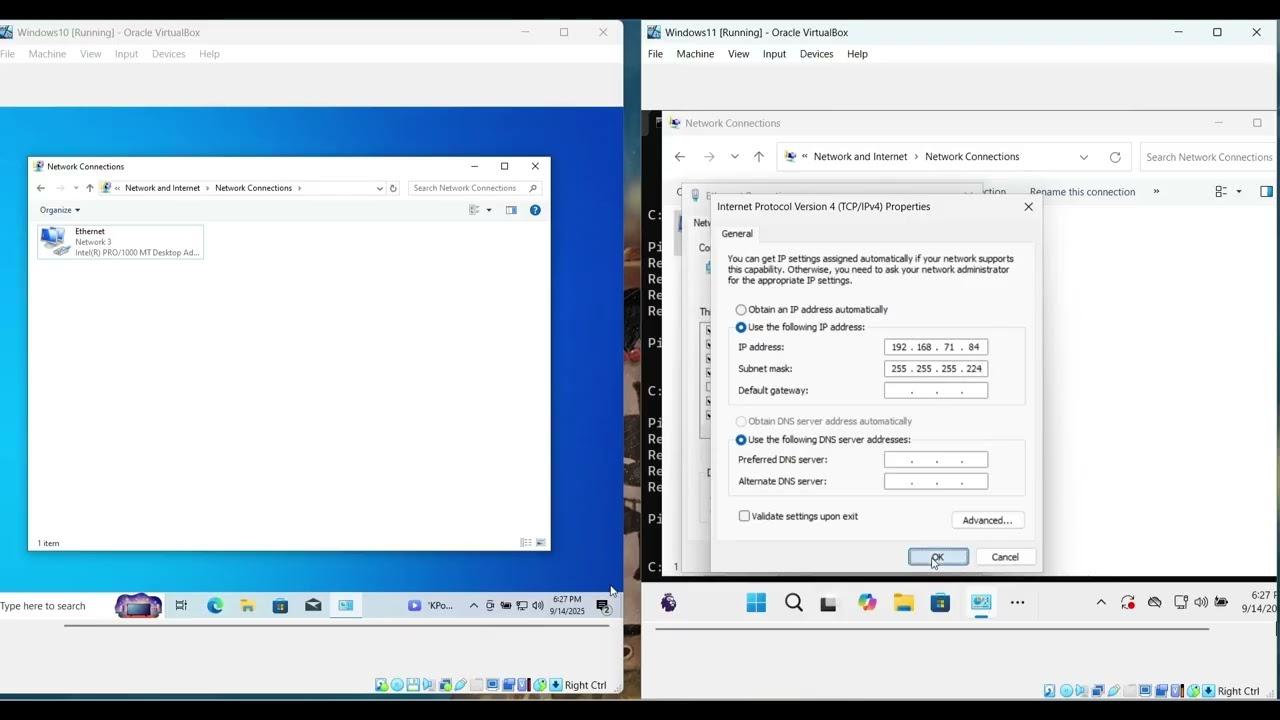Open Devices menu in Windows10 VirtualBox window
The image size is (1280, 720).
coord(168,54)
